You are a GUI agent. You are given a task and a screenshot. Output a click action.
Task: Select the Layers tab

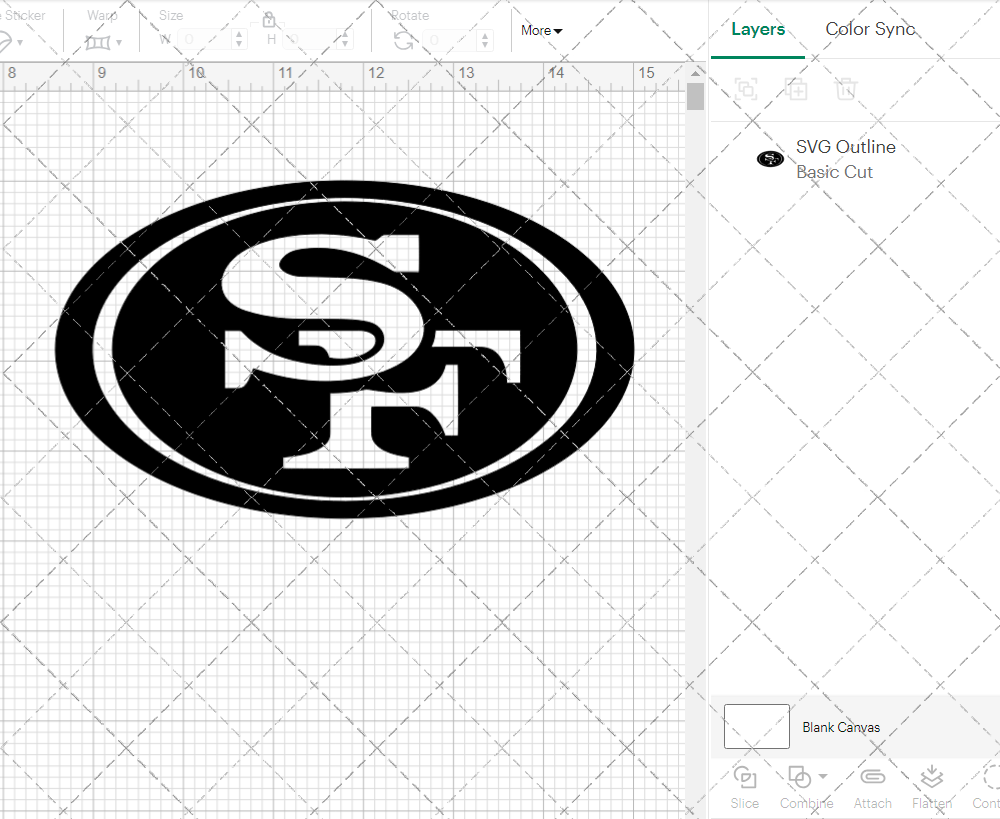click(x=758, y=29)
